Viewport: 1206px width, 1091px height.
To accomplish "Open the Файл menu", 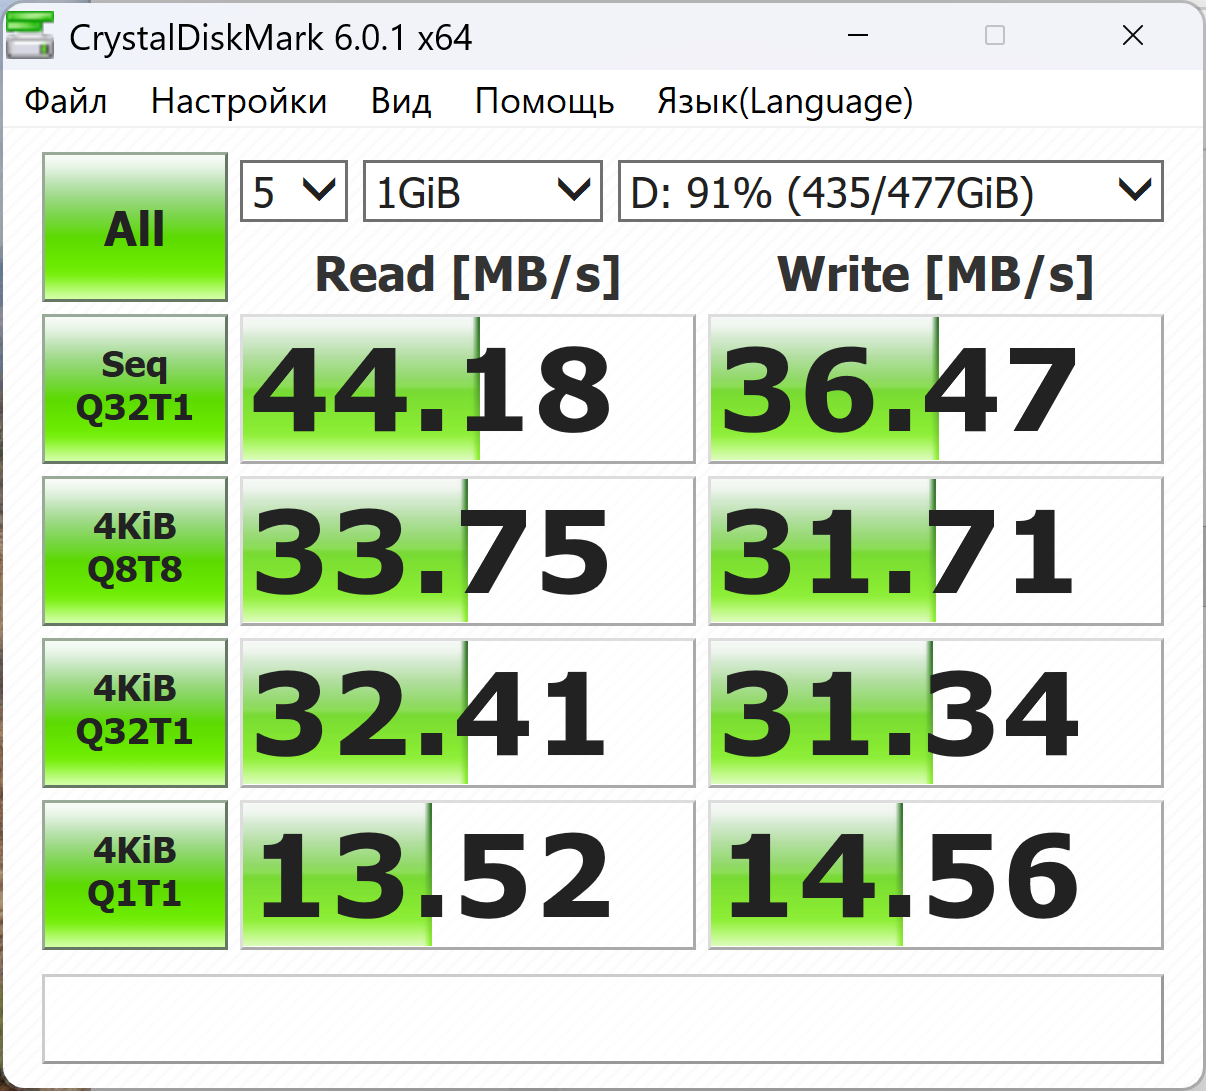I will click(x=66, y=101).
